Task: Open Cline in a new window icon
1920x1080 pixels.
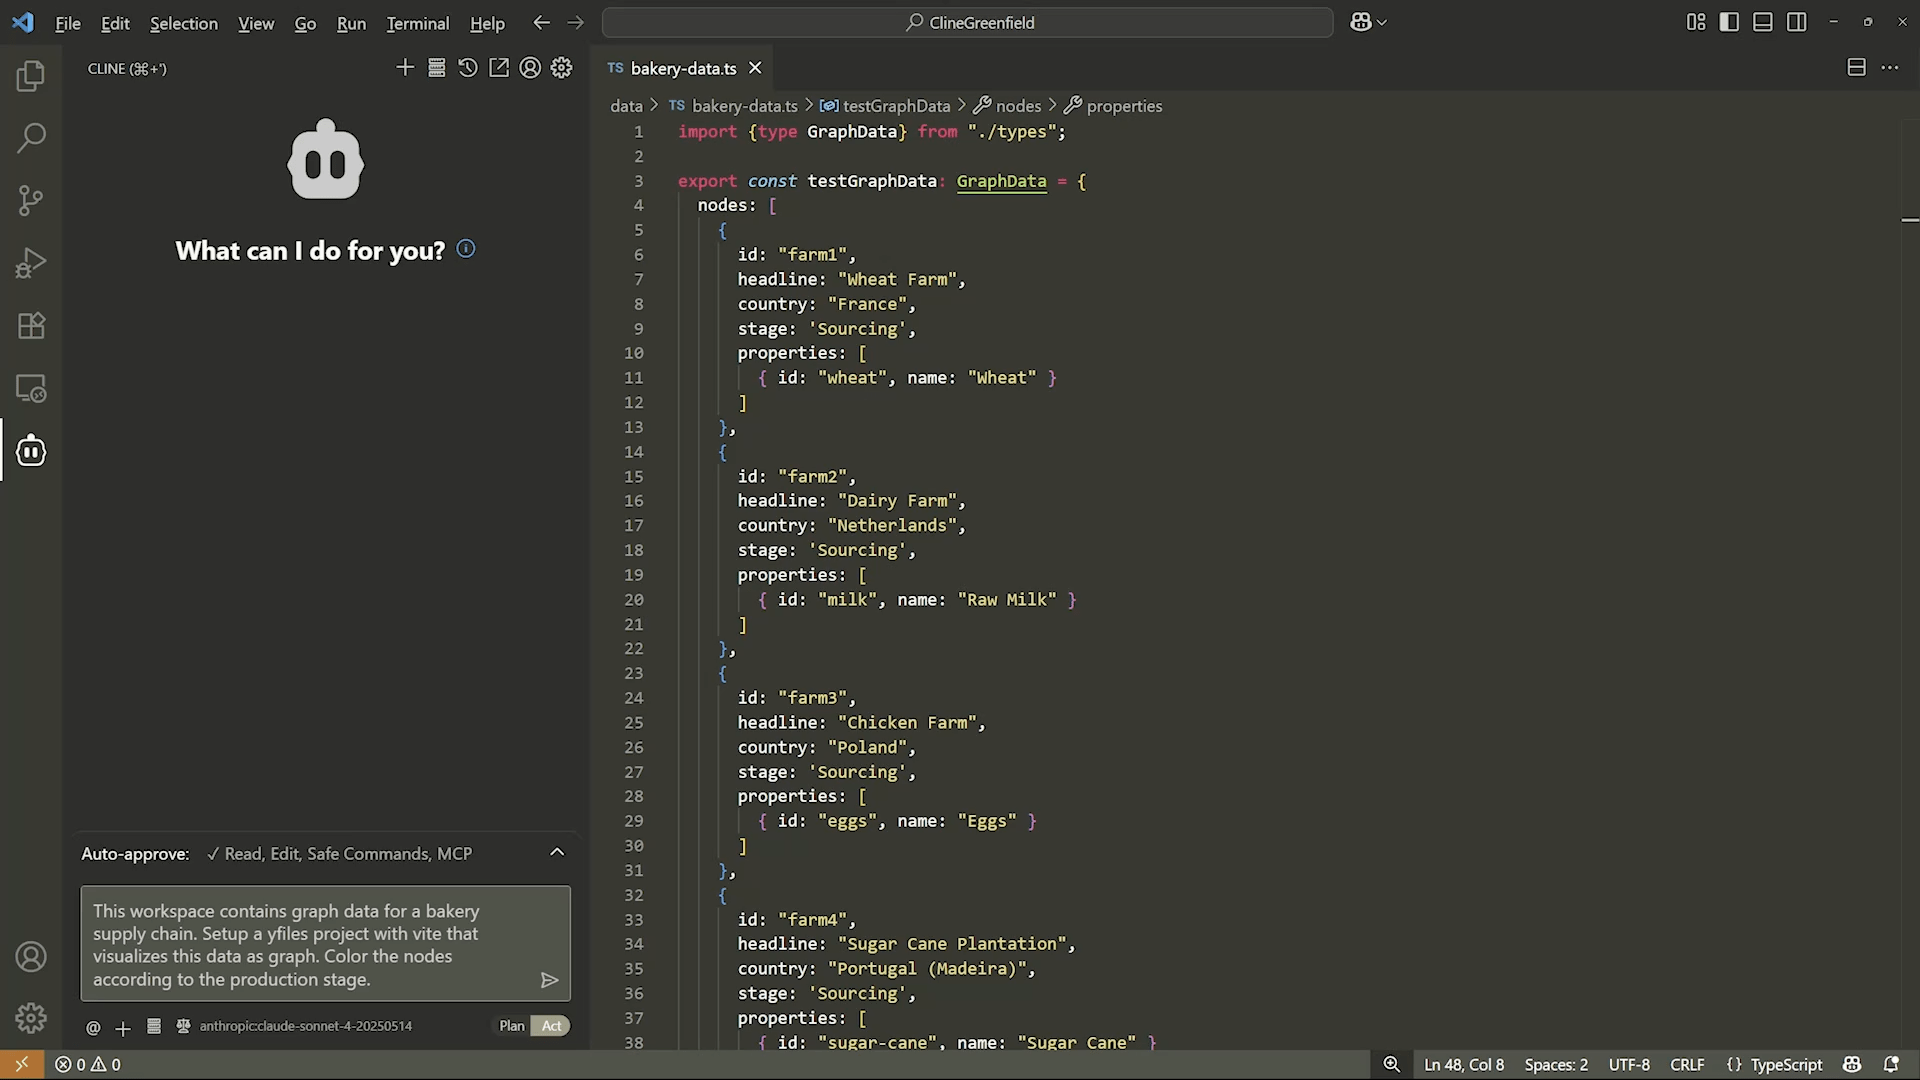Action: [499, 68]
